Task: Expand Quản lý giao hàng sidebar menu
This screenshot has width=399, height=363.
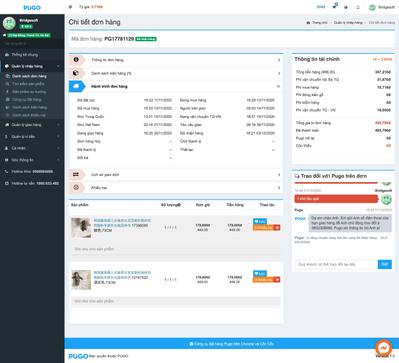Action: pyautogui.click(x=32, y=125)
